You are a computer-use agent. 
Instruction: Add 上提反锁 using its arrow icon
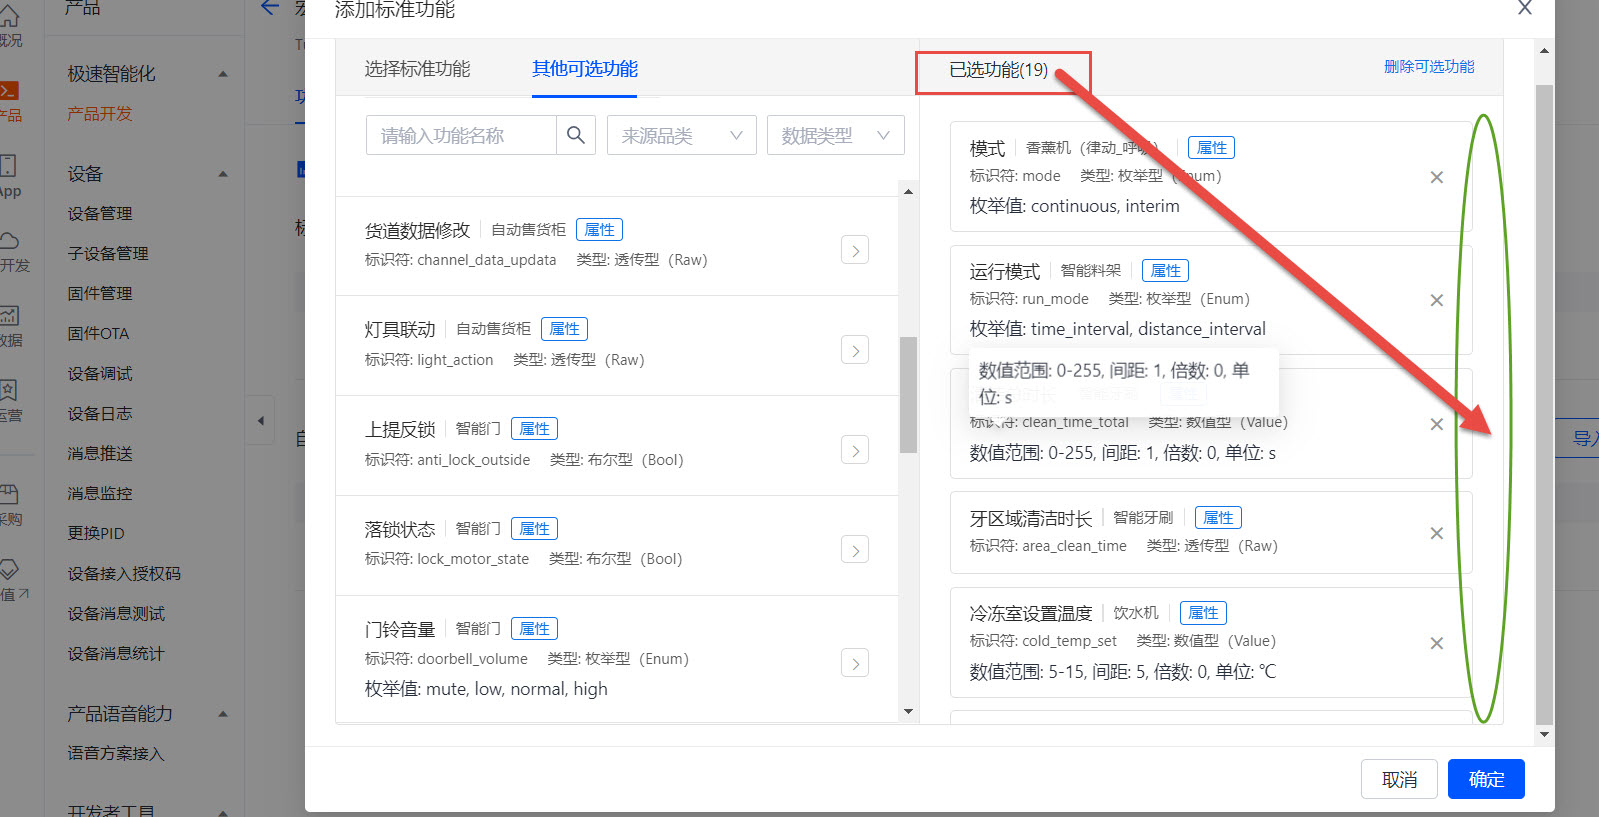(855, 450)
